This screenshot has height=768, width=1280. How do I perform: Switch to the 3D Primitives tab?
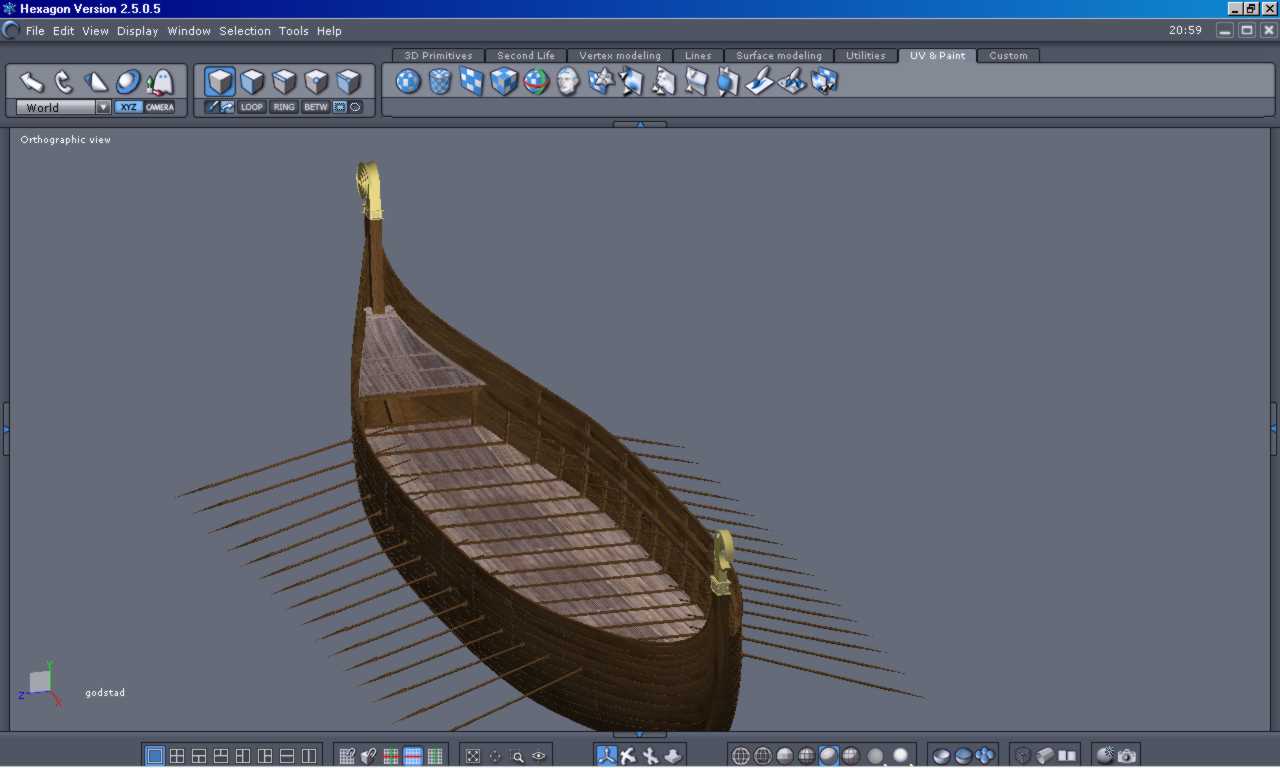coord(438,56)
